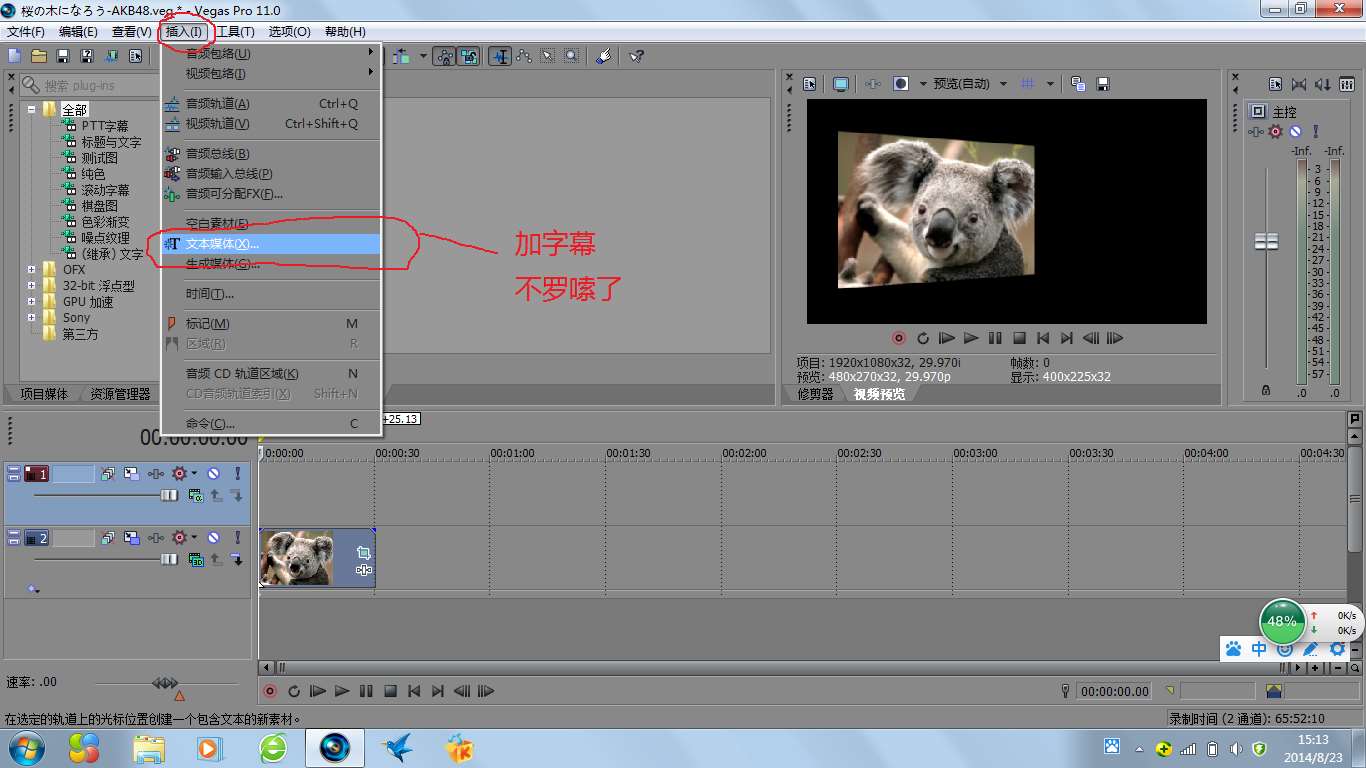Click Dim Output icon in master panel
1366x768 pixels.
click(1323, 84)
